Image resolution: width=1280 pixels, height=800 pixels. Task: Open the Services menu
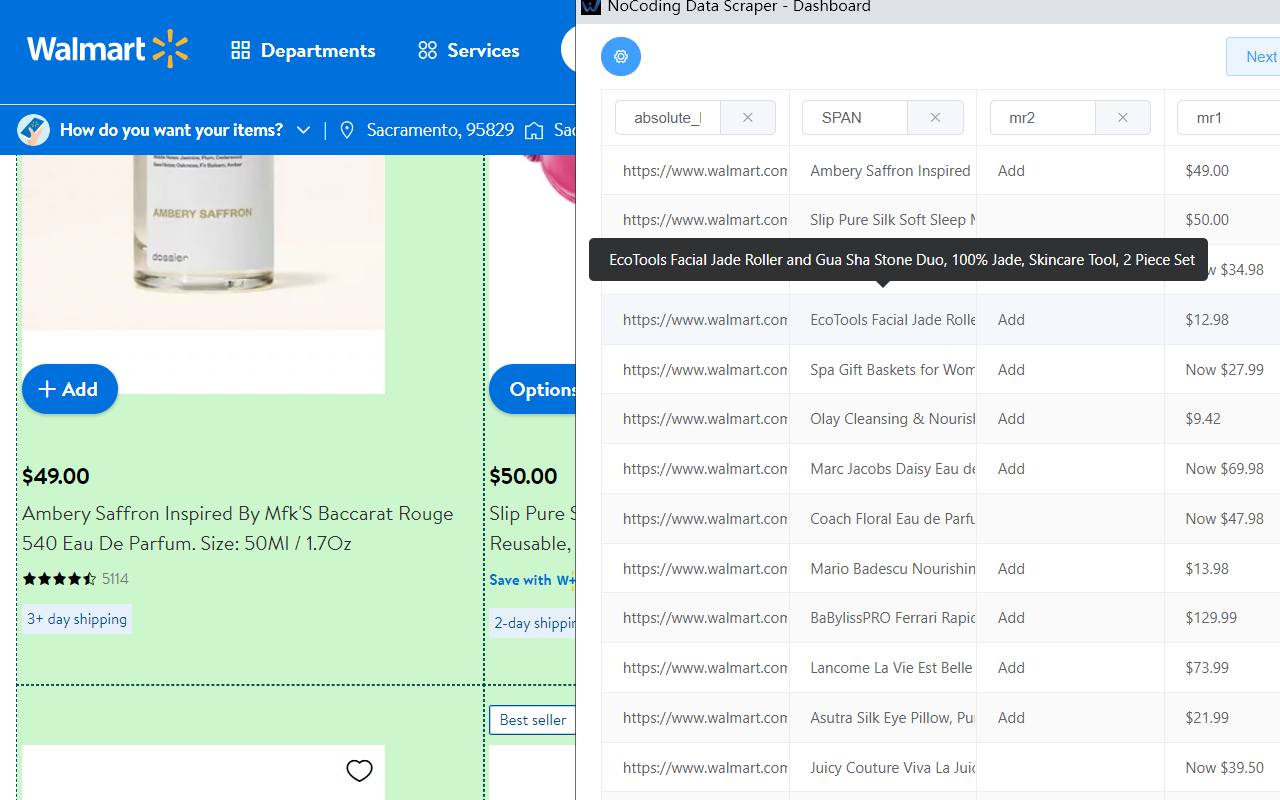(x=469, y=51)
